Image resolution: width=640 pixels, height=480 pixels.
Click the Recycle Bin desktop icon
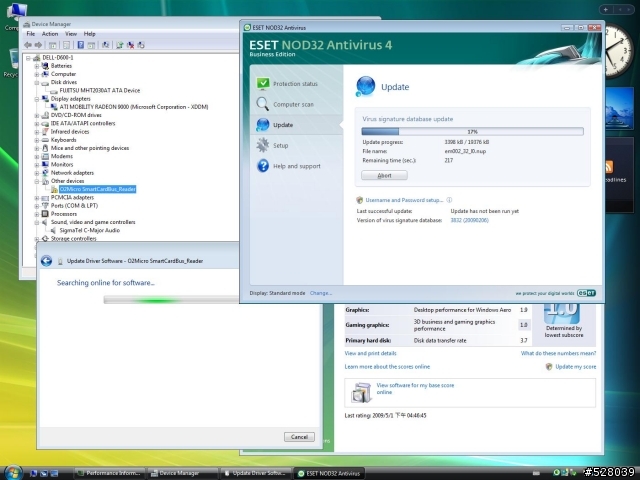[x=12, y=62]
